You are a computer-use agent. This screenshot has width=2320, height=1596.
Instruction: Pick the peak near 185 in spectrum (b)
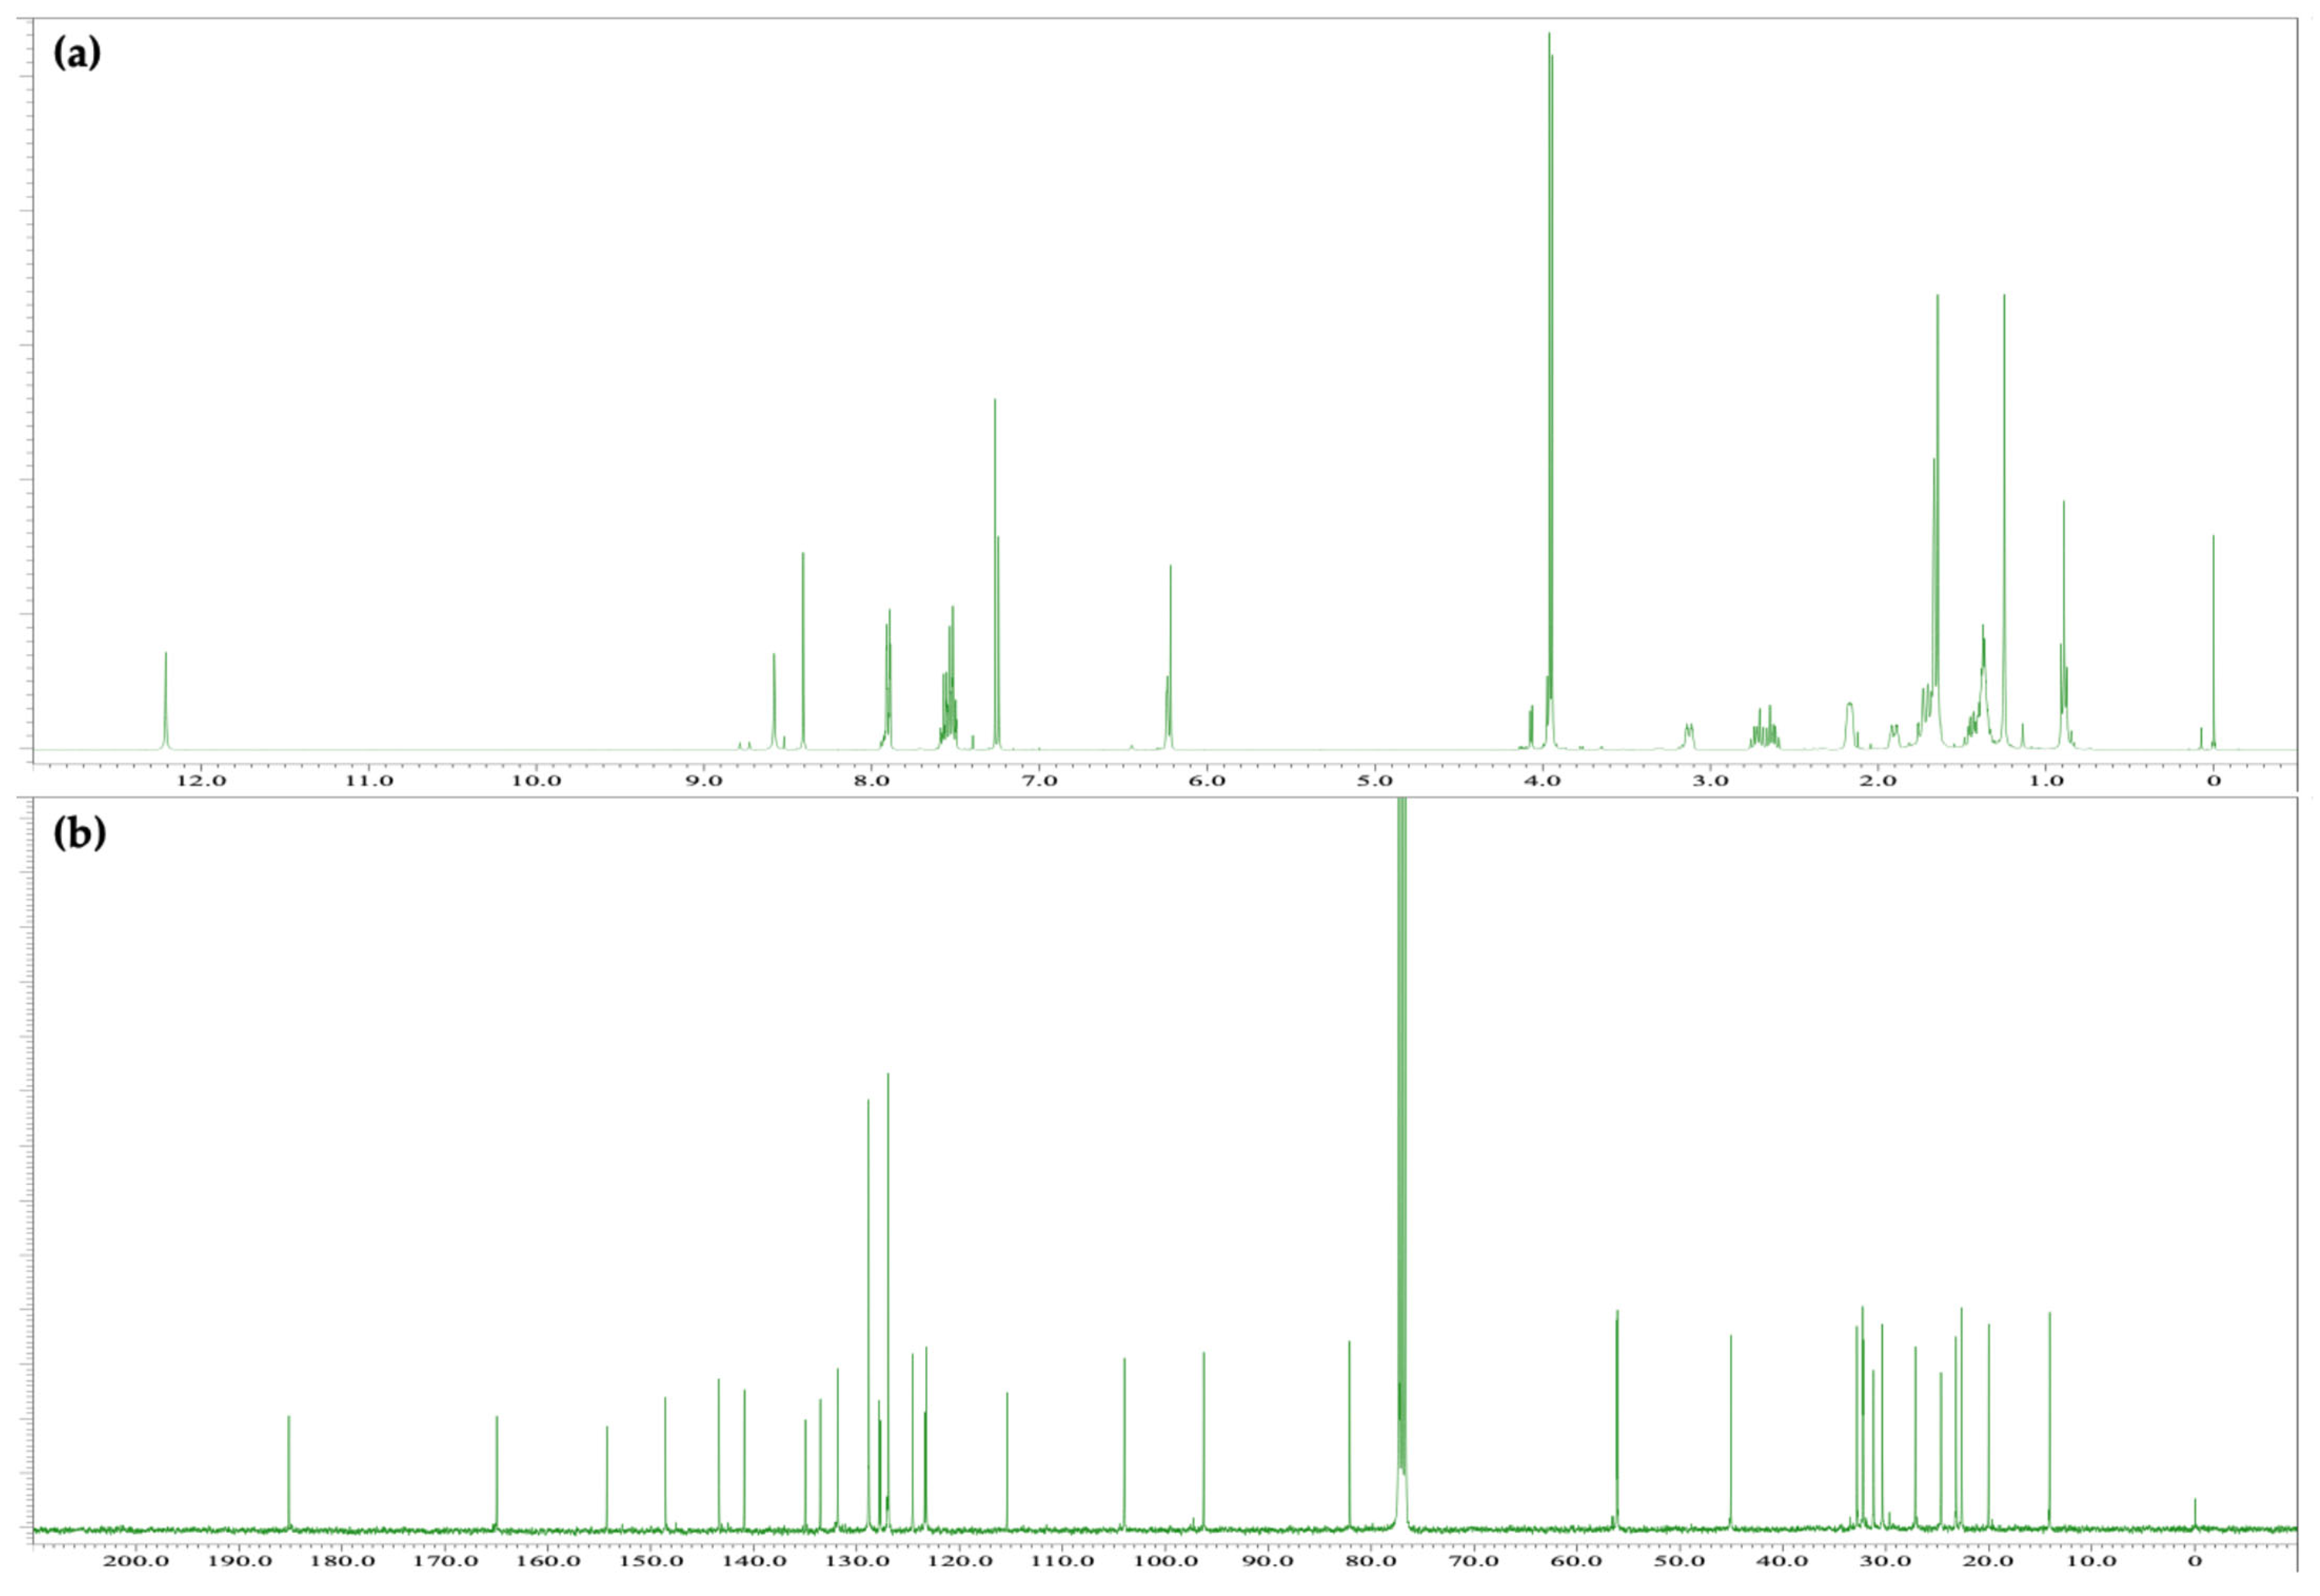tap(289, 1471)
